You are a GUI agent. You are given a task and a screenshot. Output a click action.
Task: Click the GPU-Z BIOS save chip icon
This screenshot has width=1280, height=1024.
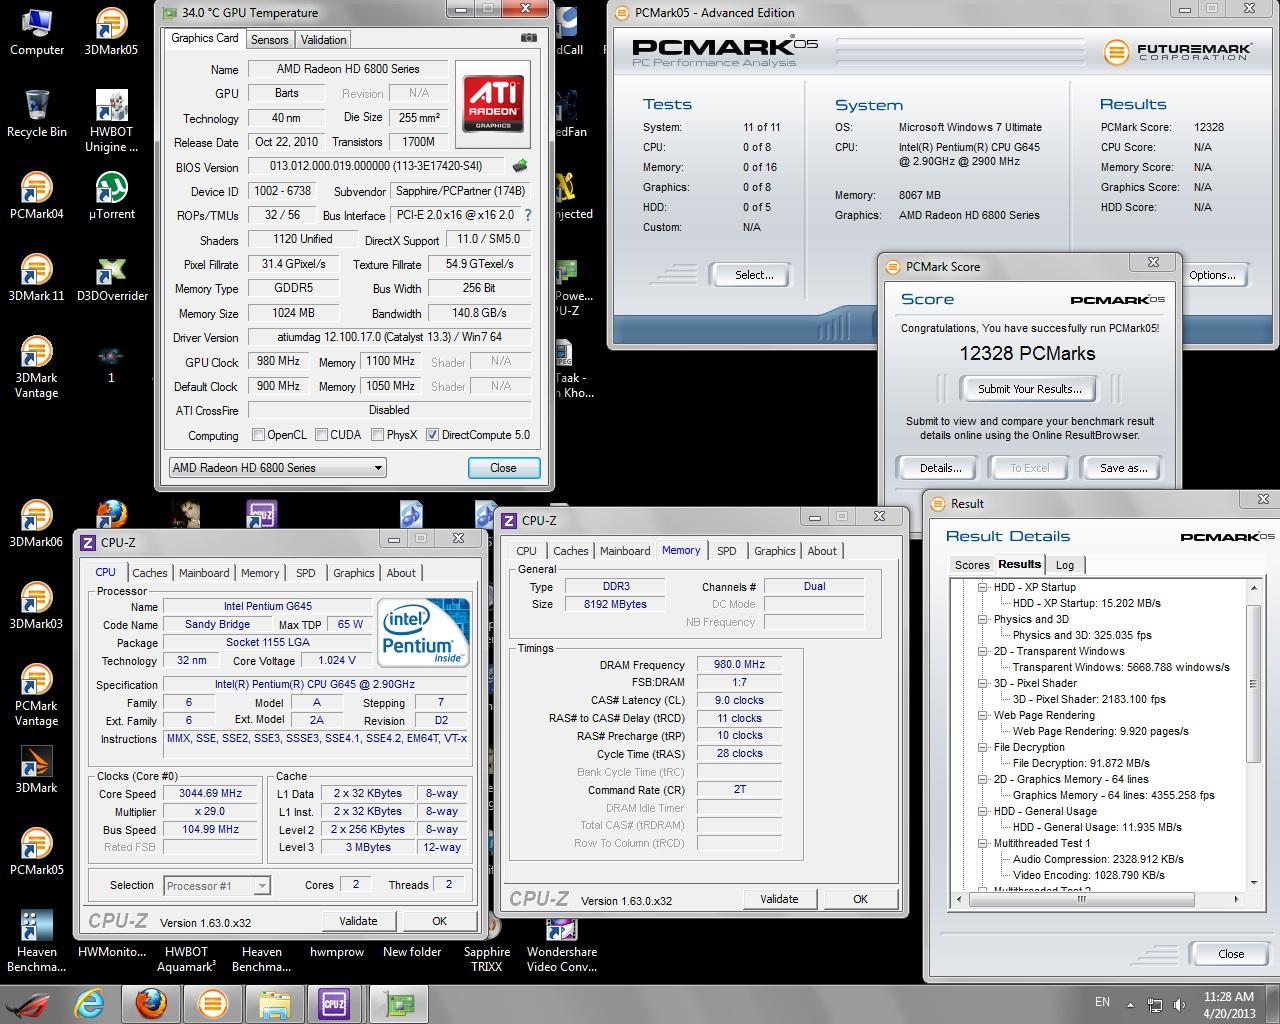520,166
